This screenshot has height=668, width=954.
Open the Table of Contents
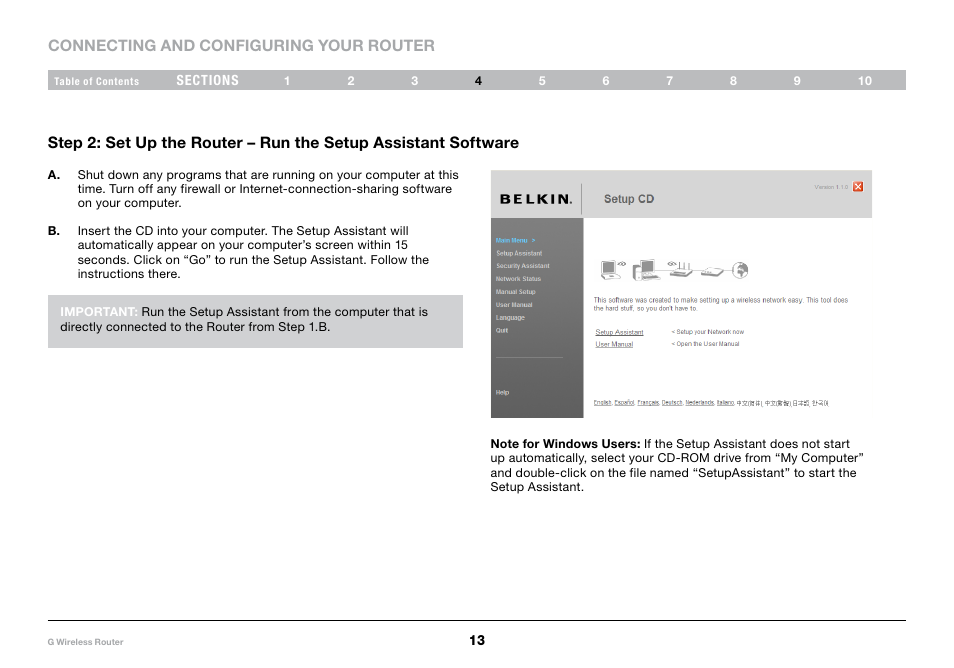pos(97,81)
